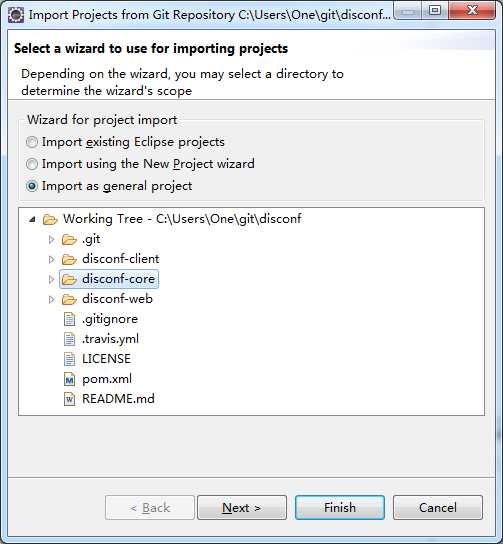Expand the .git folder node
The height and width of the screenshot is (544, 503).
51,239
